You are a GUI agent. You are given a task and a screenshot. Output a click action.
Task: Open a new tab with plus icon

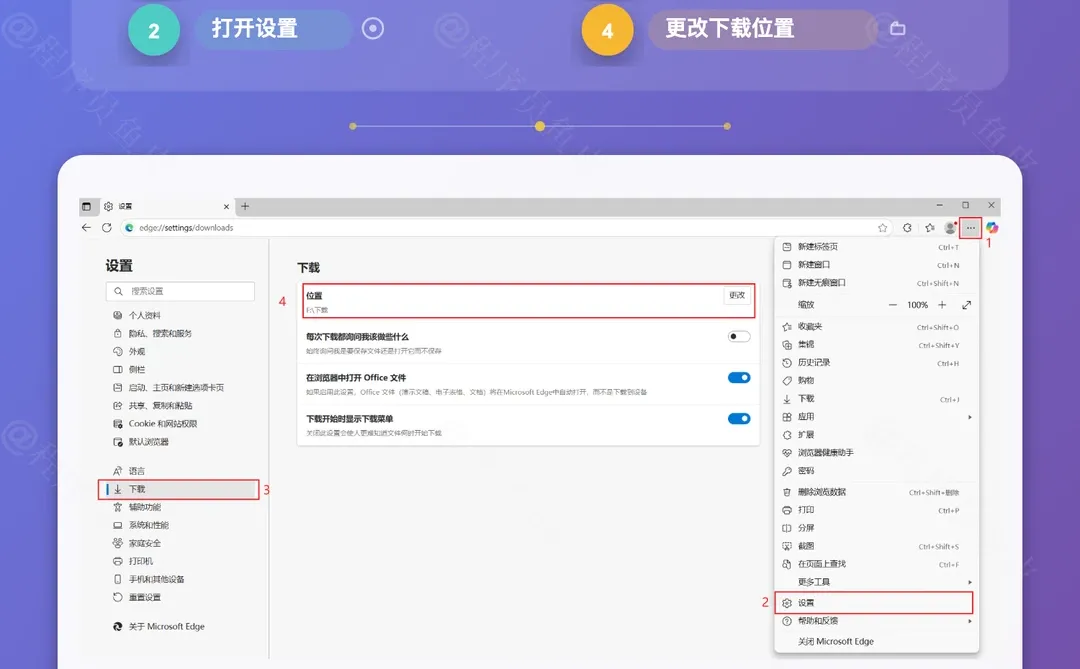[x=245, y=206]
